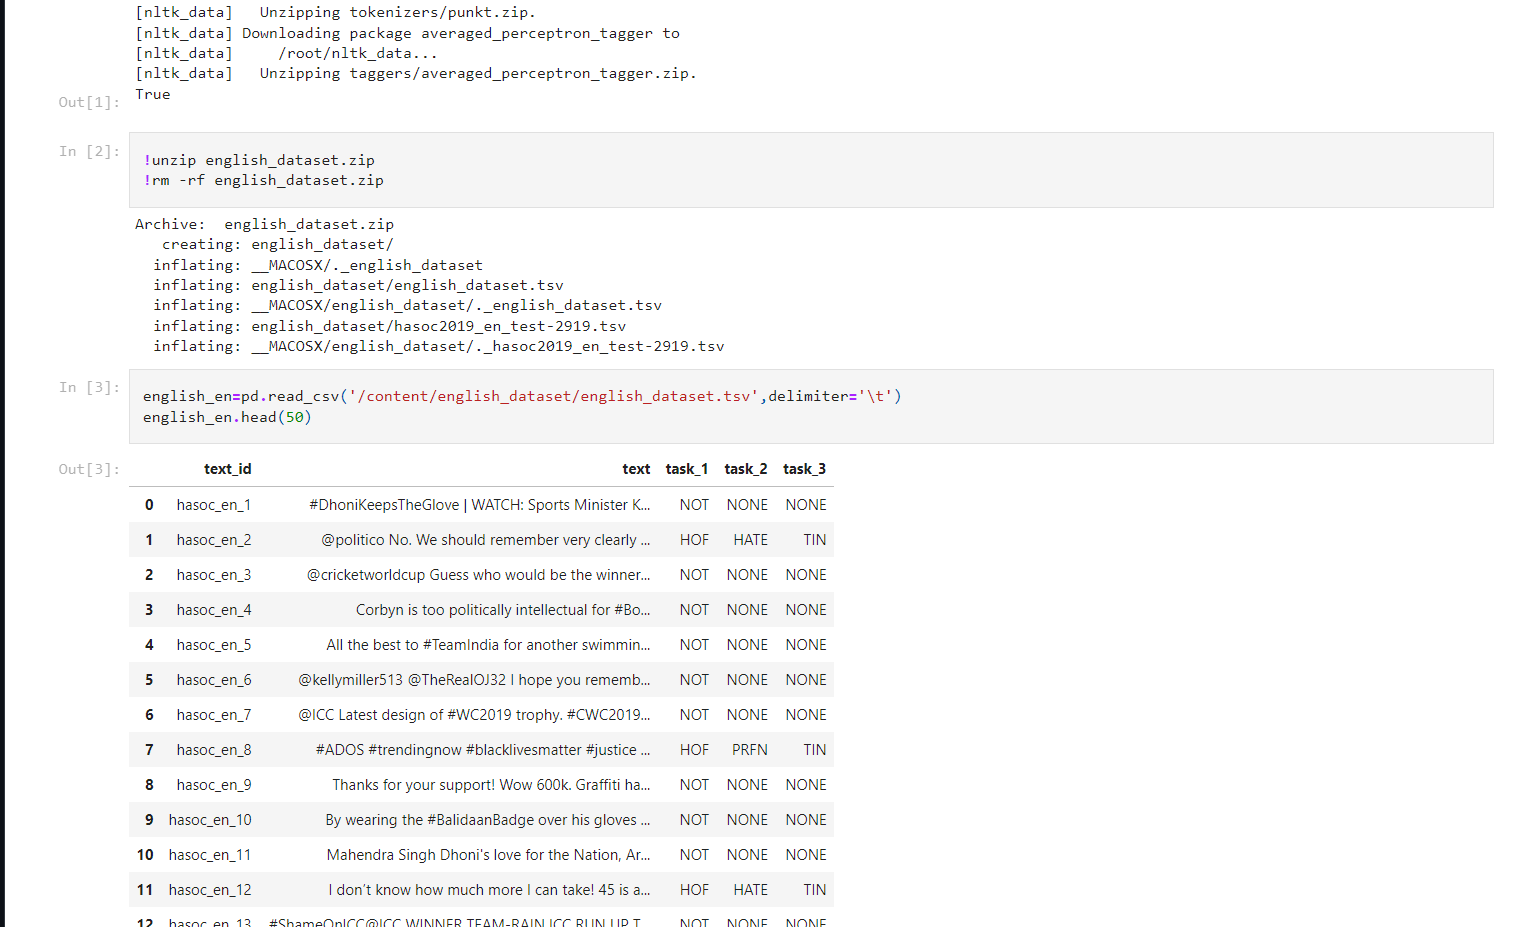Click the hasoc2019_en_test-2919.tsv inflating line
Screen dimensions: 1515x927
pos(390,326)
